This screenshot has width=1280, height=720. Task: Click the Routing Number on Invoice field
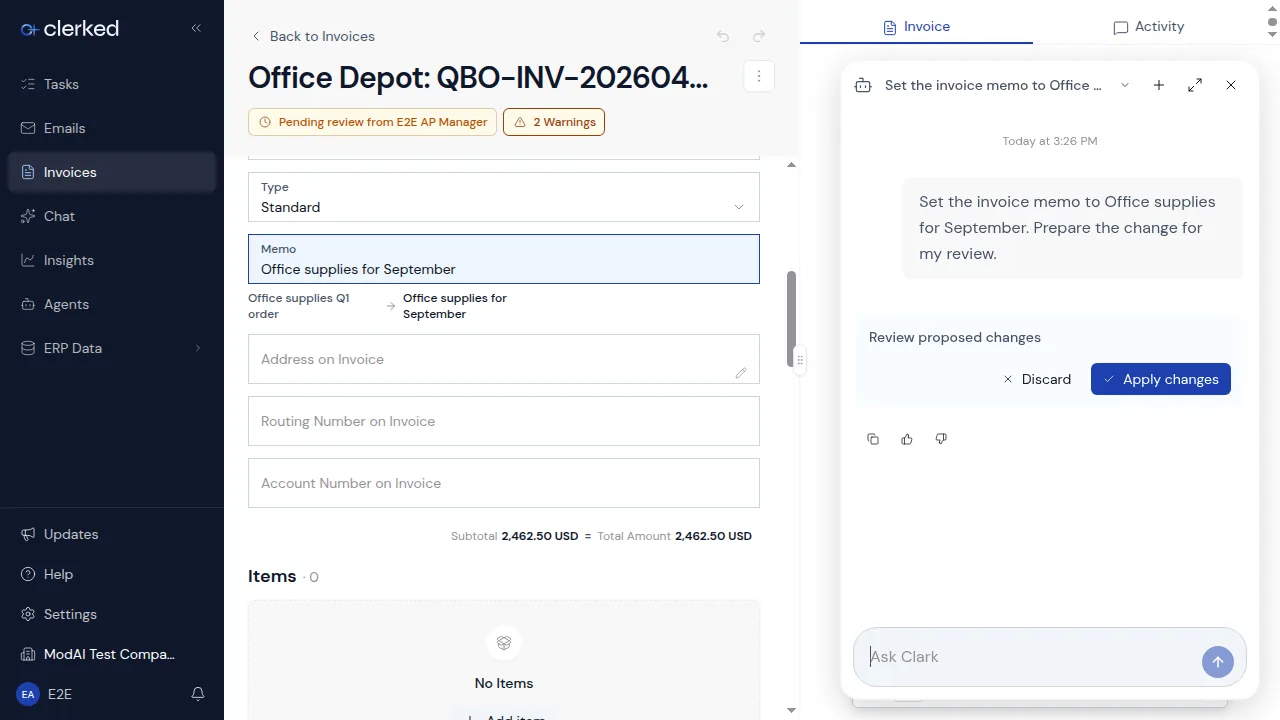click(504, 421)
